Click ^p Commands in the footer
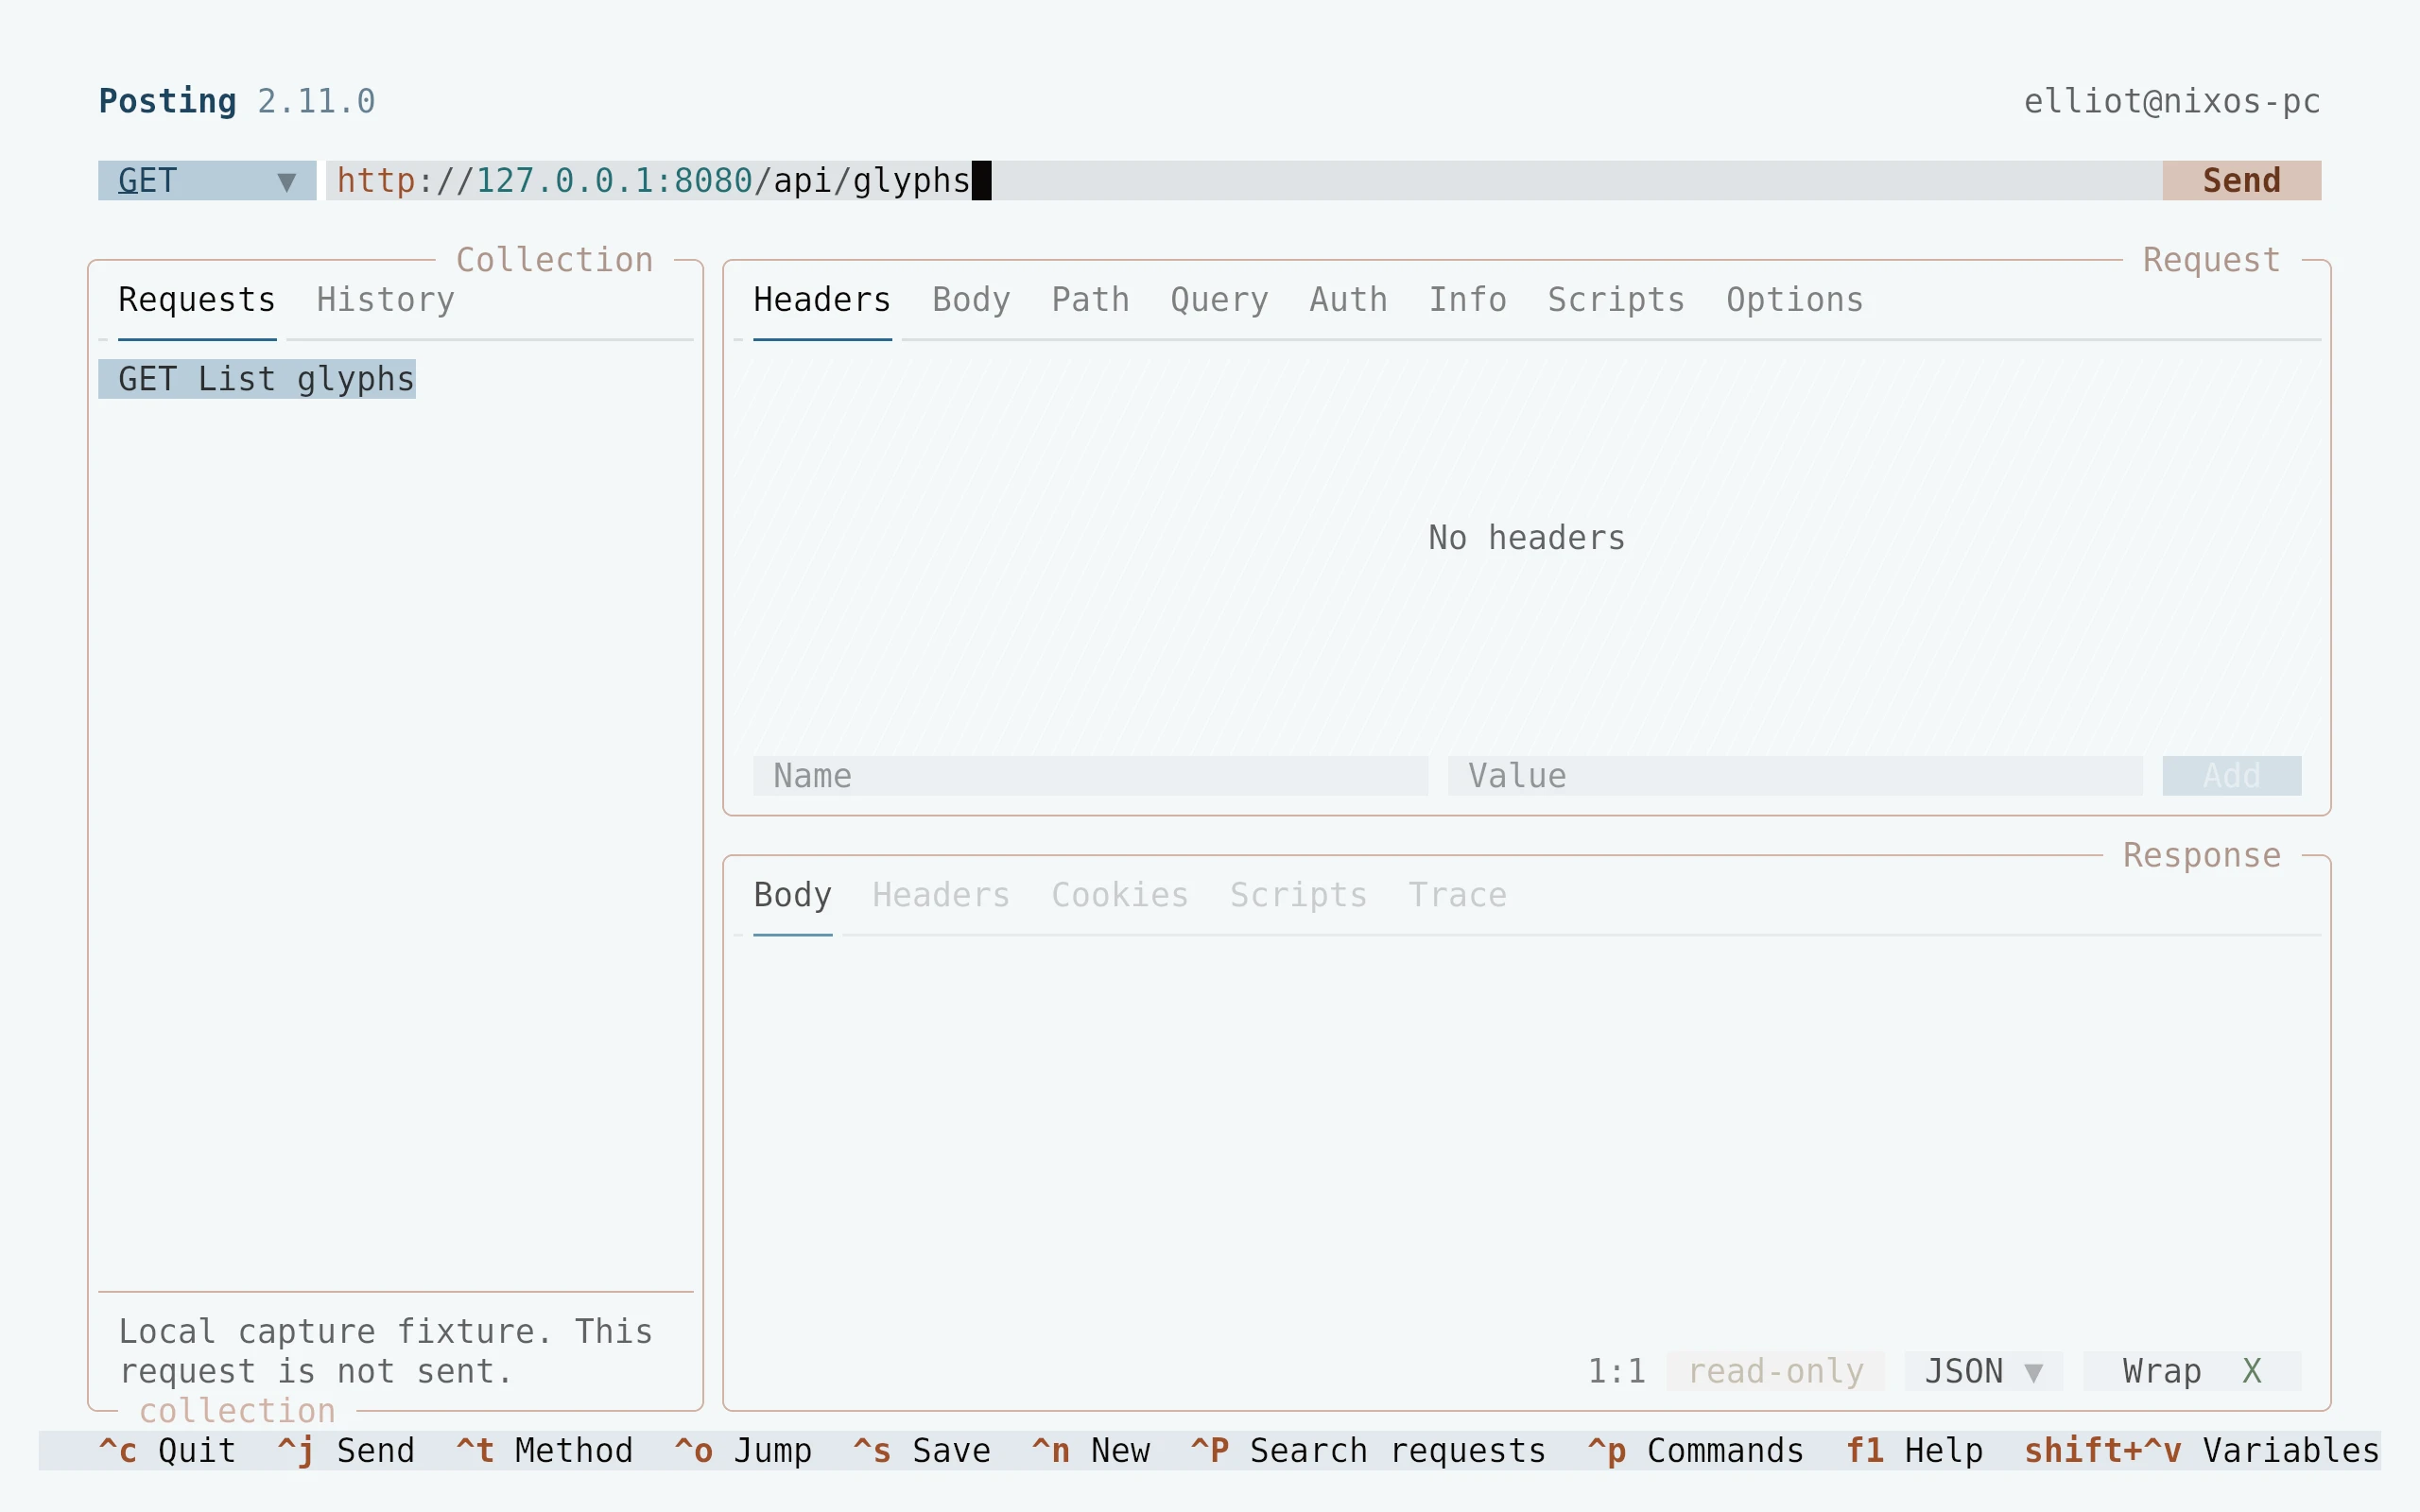 click(x=1696, y=1450)
